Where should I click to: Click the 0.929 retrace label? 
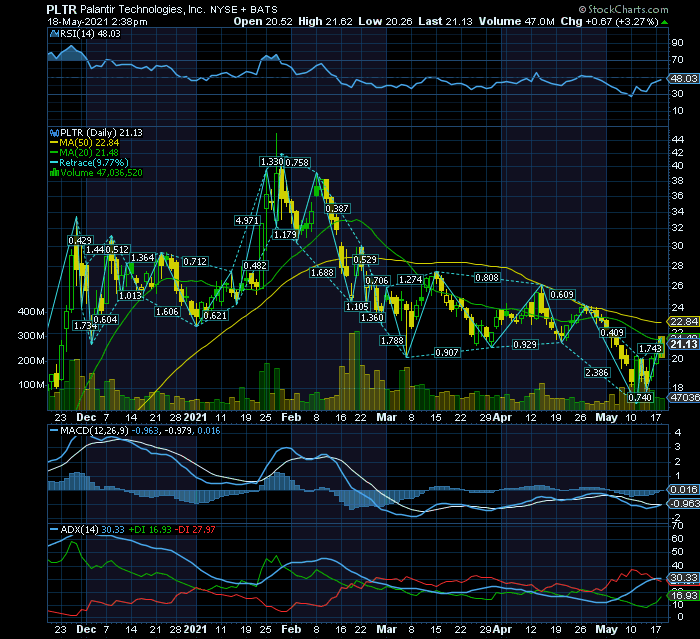point(525,345)
